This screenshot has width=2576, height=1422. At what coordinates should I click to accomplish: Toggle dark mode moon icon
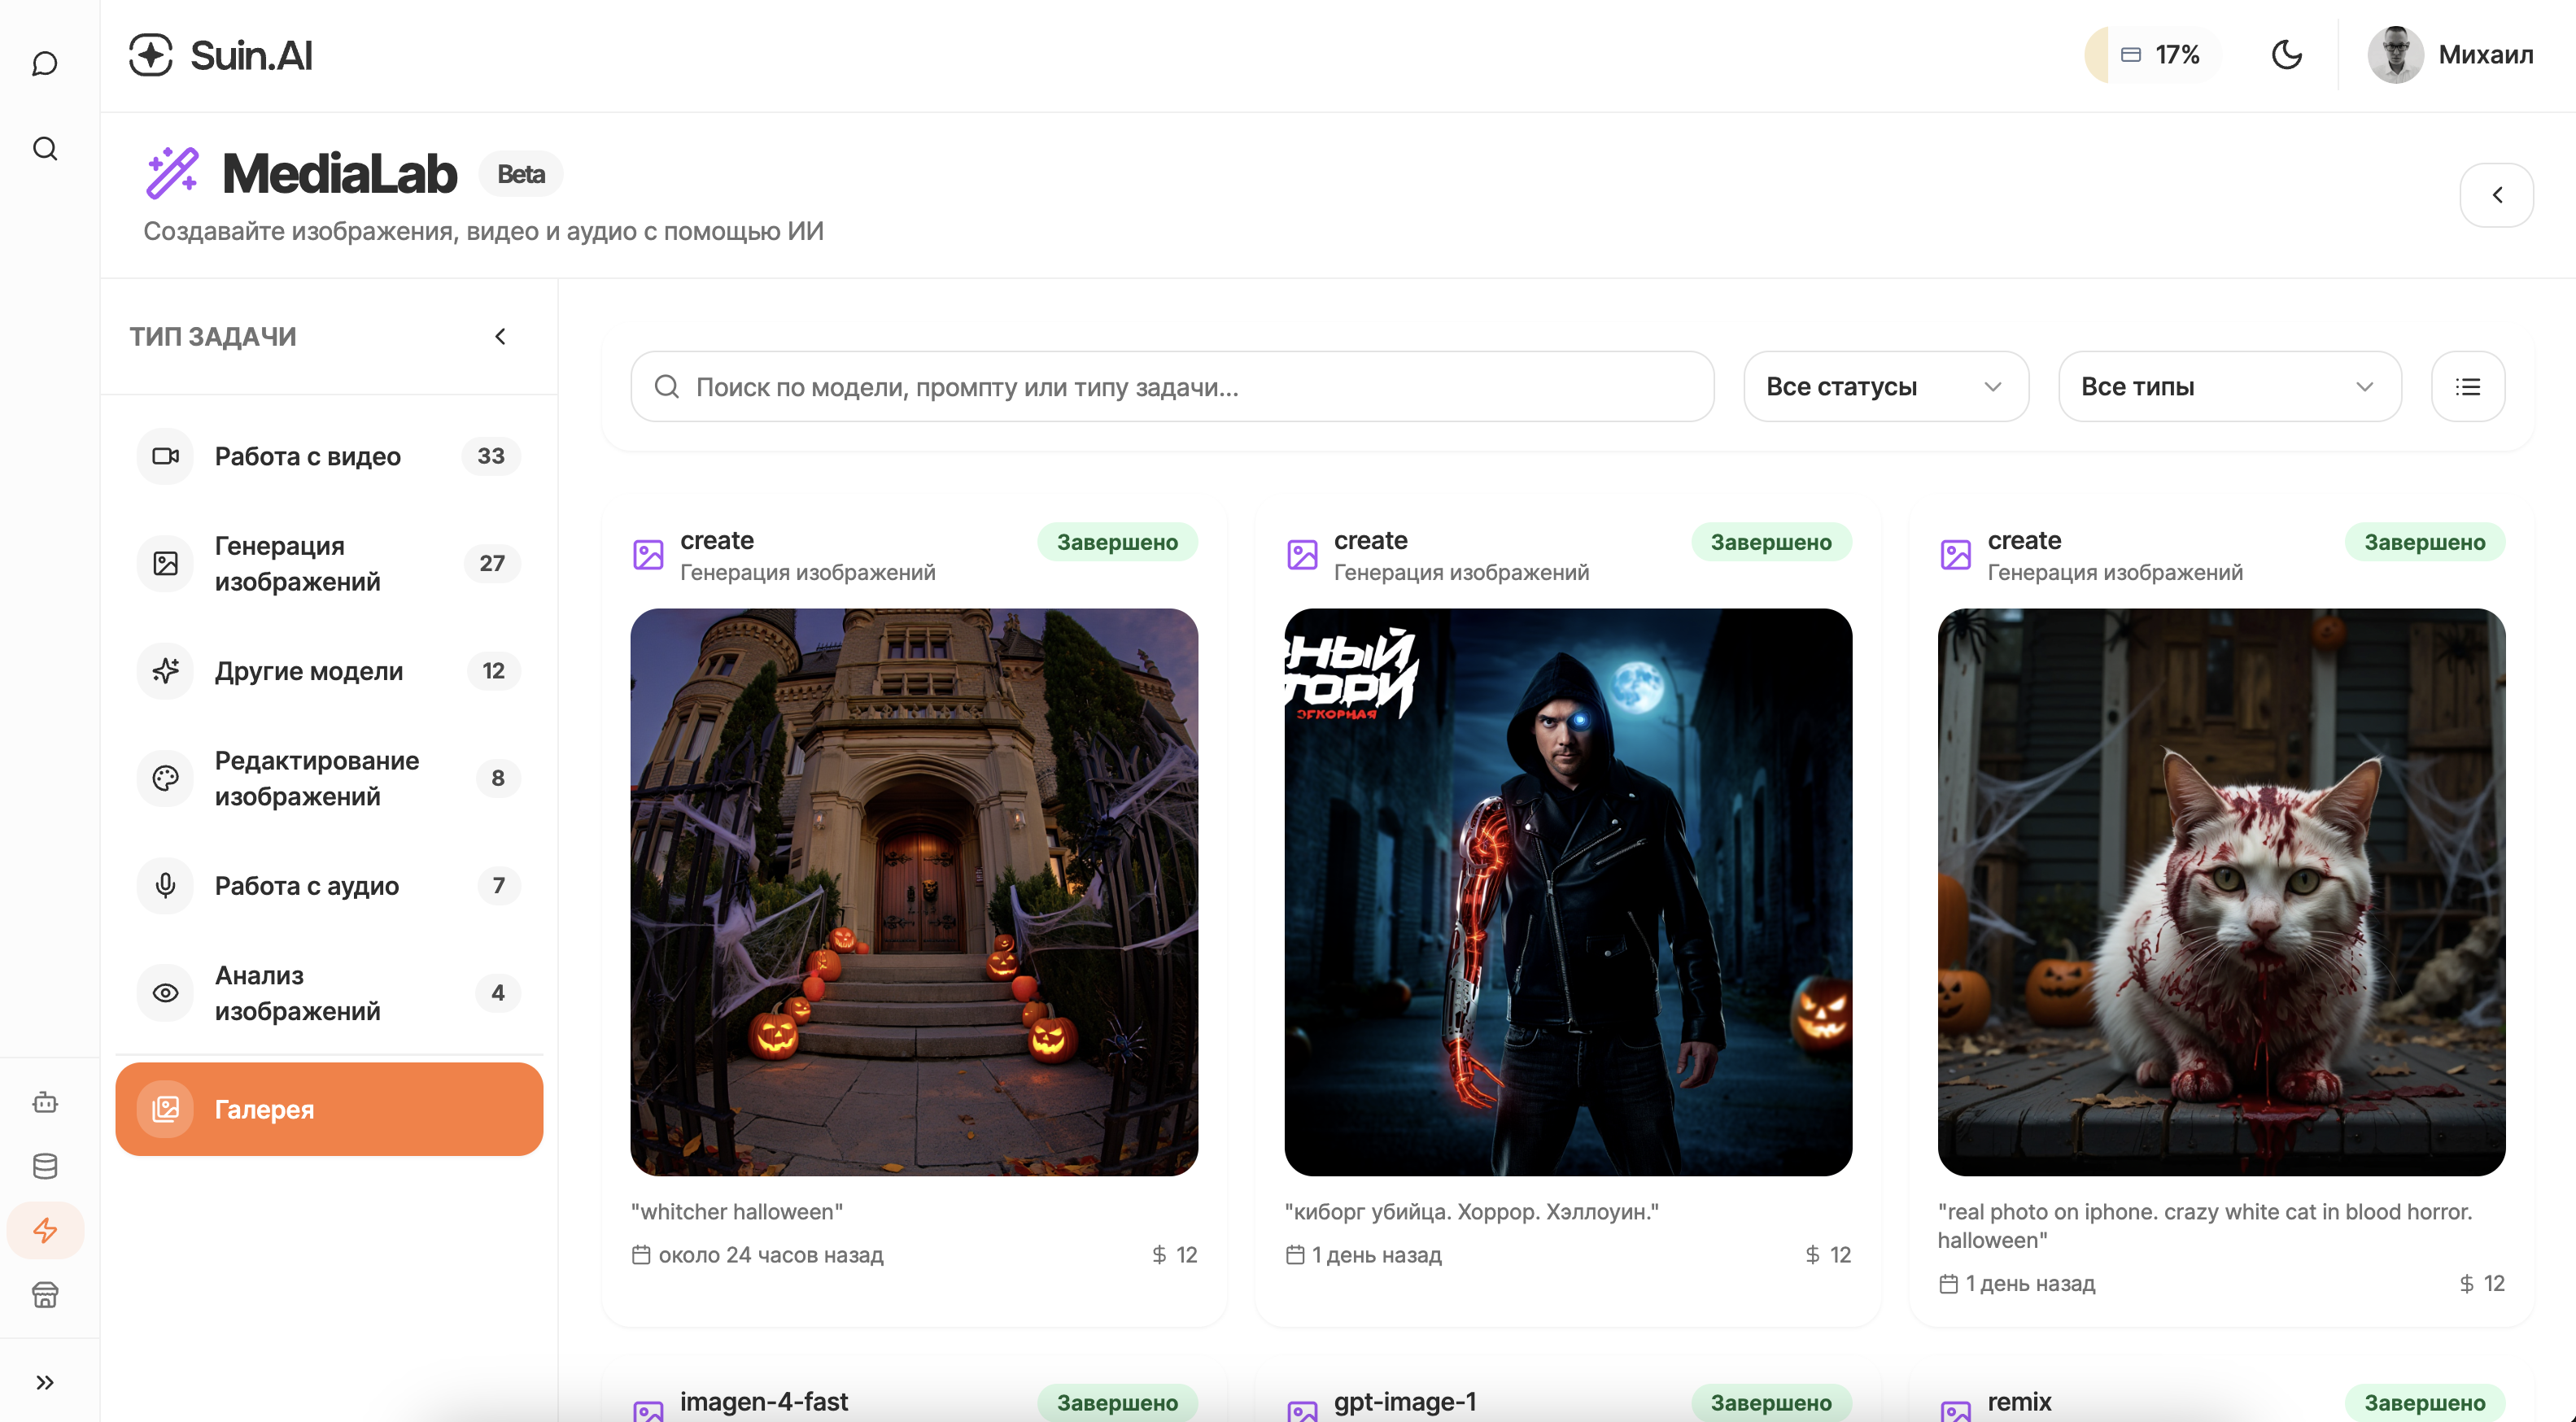point(2286,54)
